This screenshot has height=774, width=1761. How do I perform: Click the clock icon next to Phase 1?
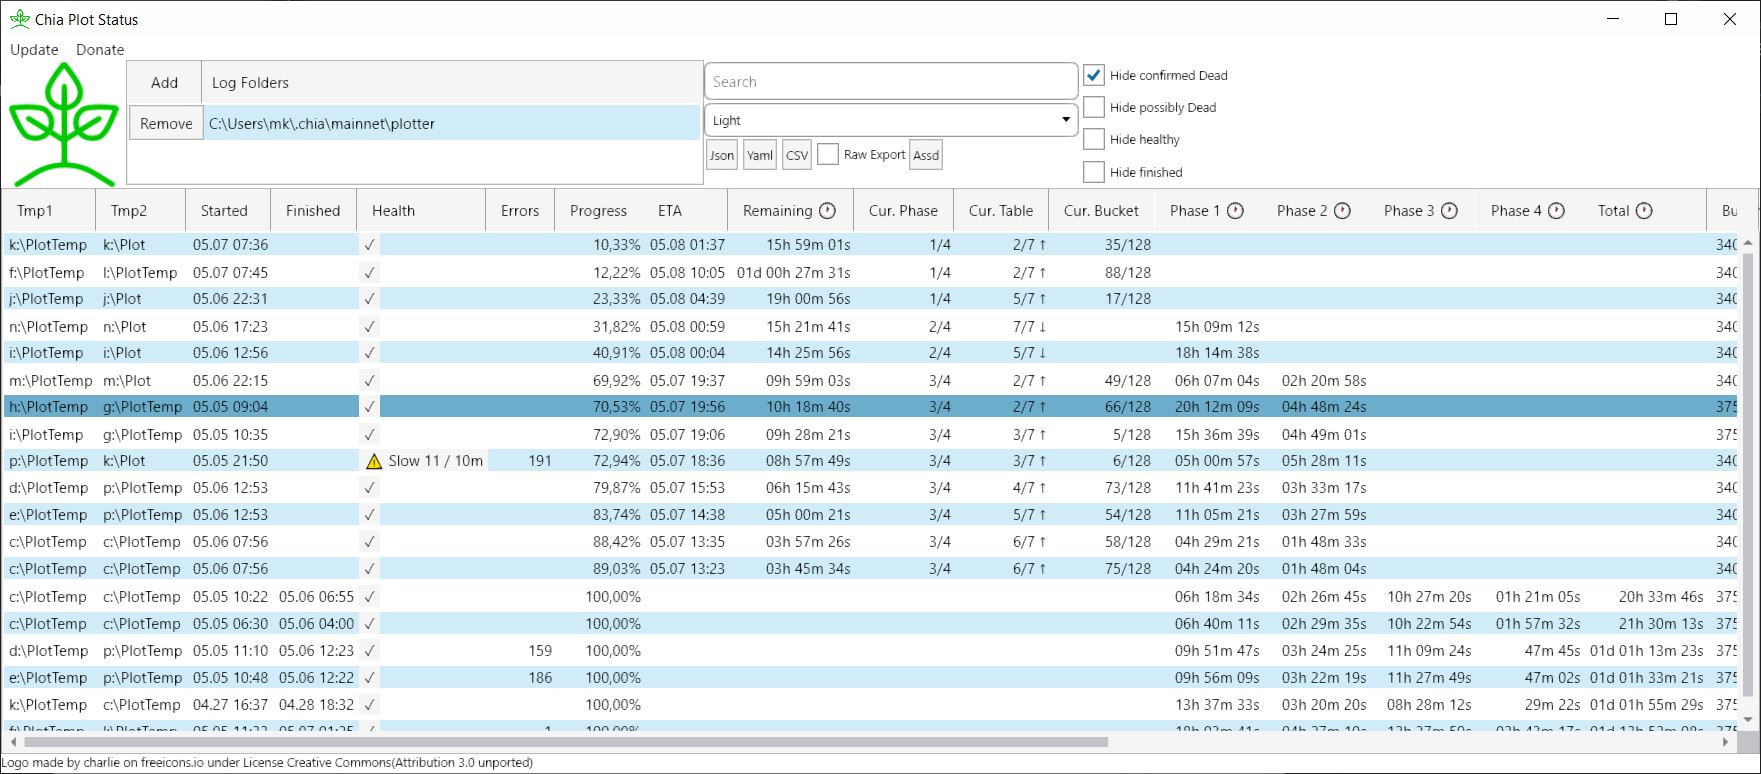(1235, 211)
